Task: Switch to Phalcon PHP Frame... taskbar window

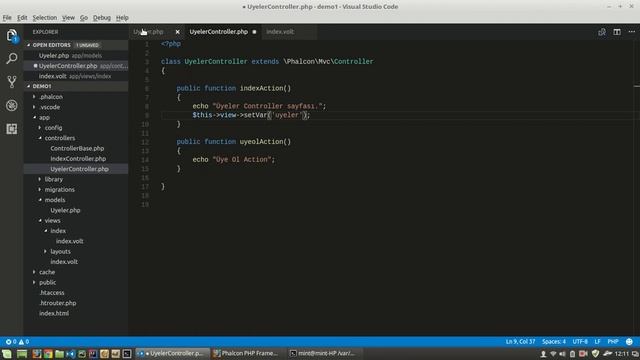Action: coord(246,353)
